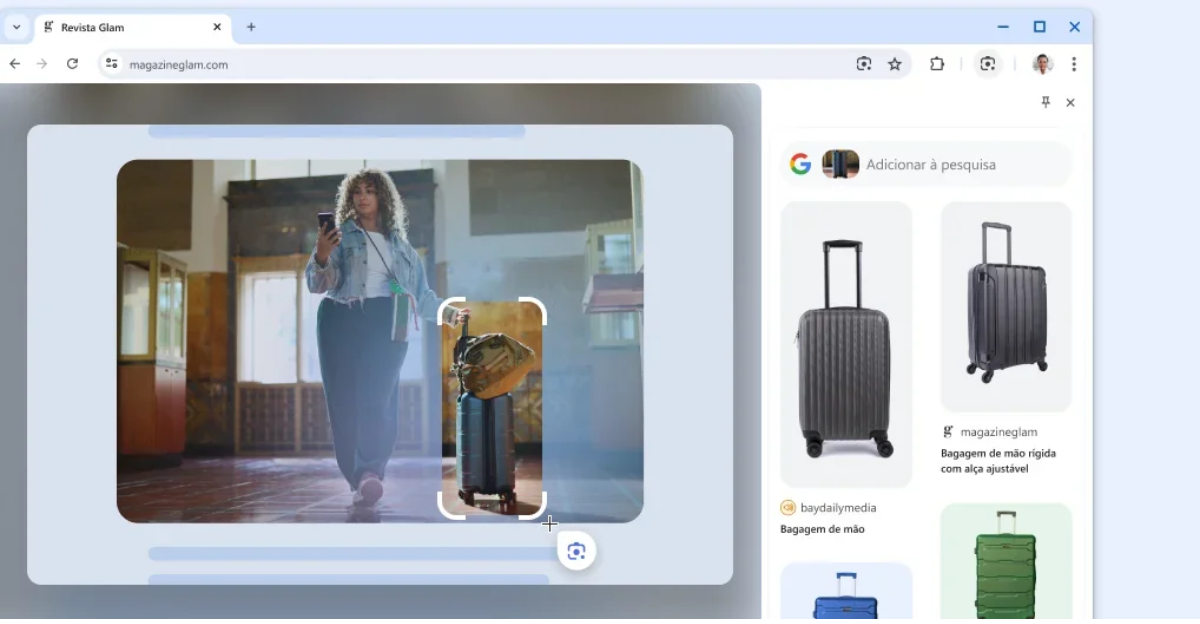Select the Revista Glam tab
Viewport: 1200px width, 624px height.
[x=133, y=27]
